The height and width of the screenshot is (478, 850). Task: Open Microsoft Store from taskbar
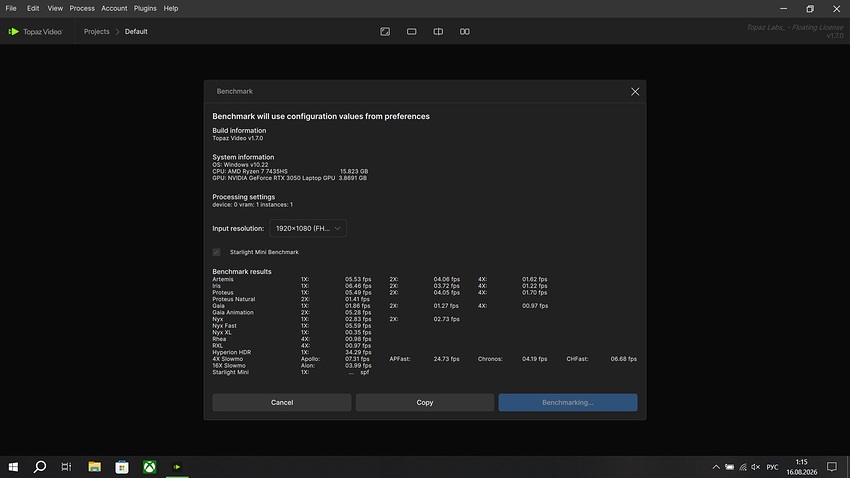point(122,467)
